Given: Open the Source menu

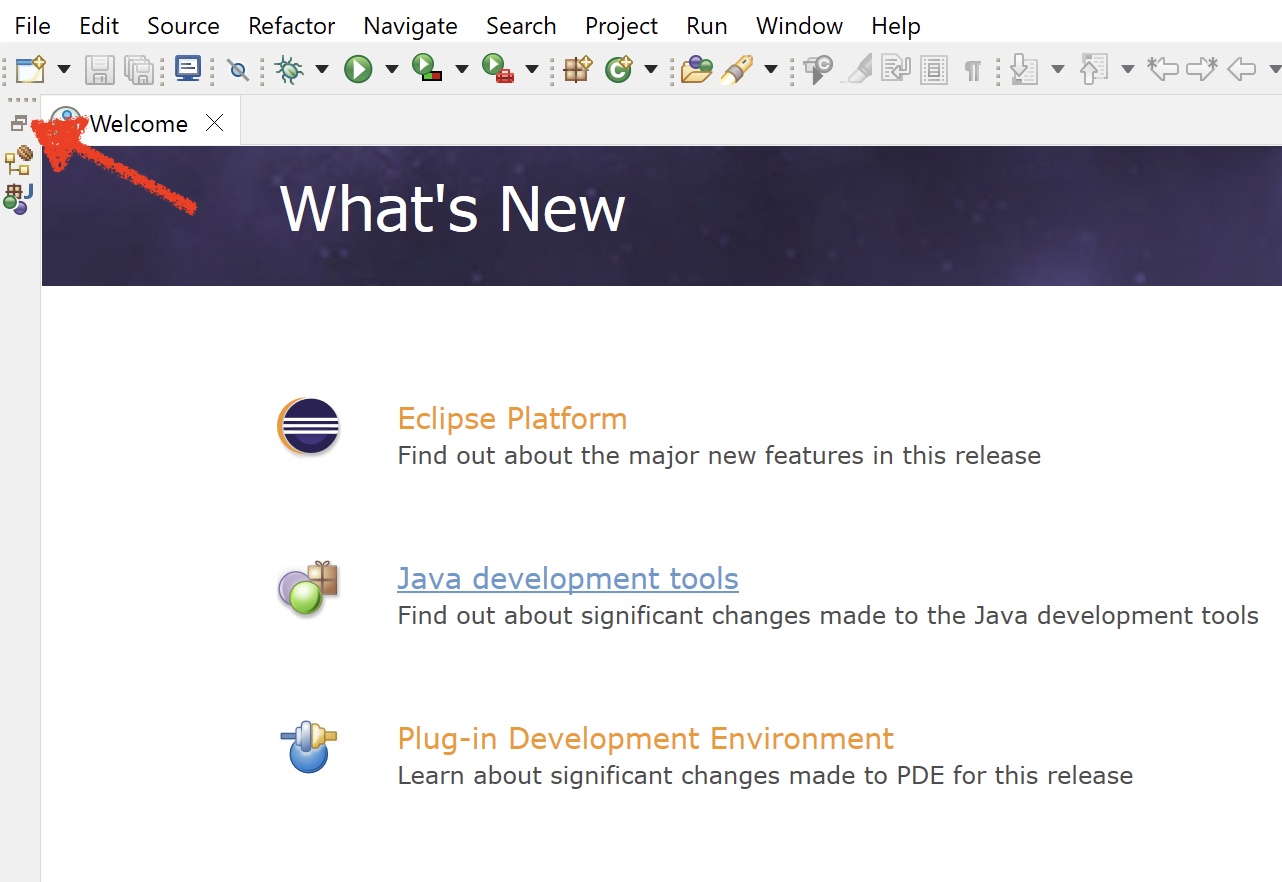Looking at the screenshot, I should click(x=183, y=26).
